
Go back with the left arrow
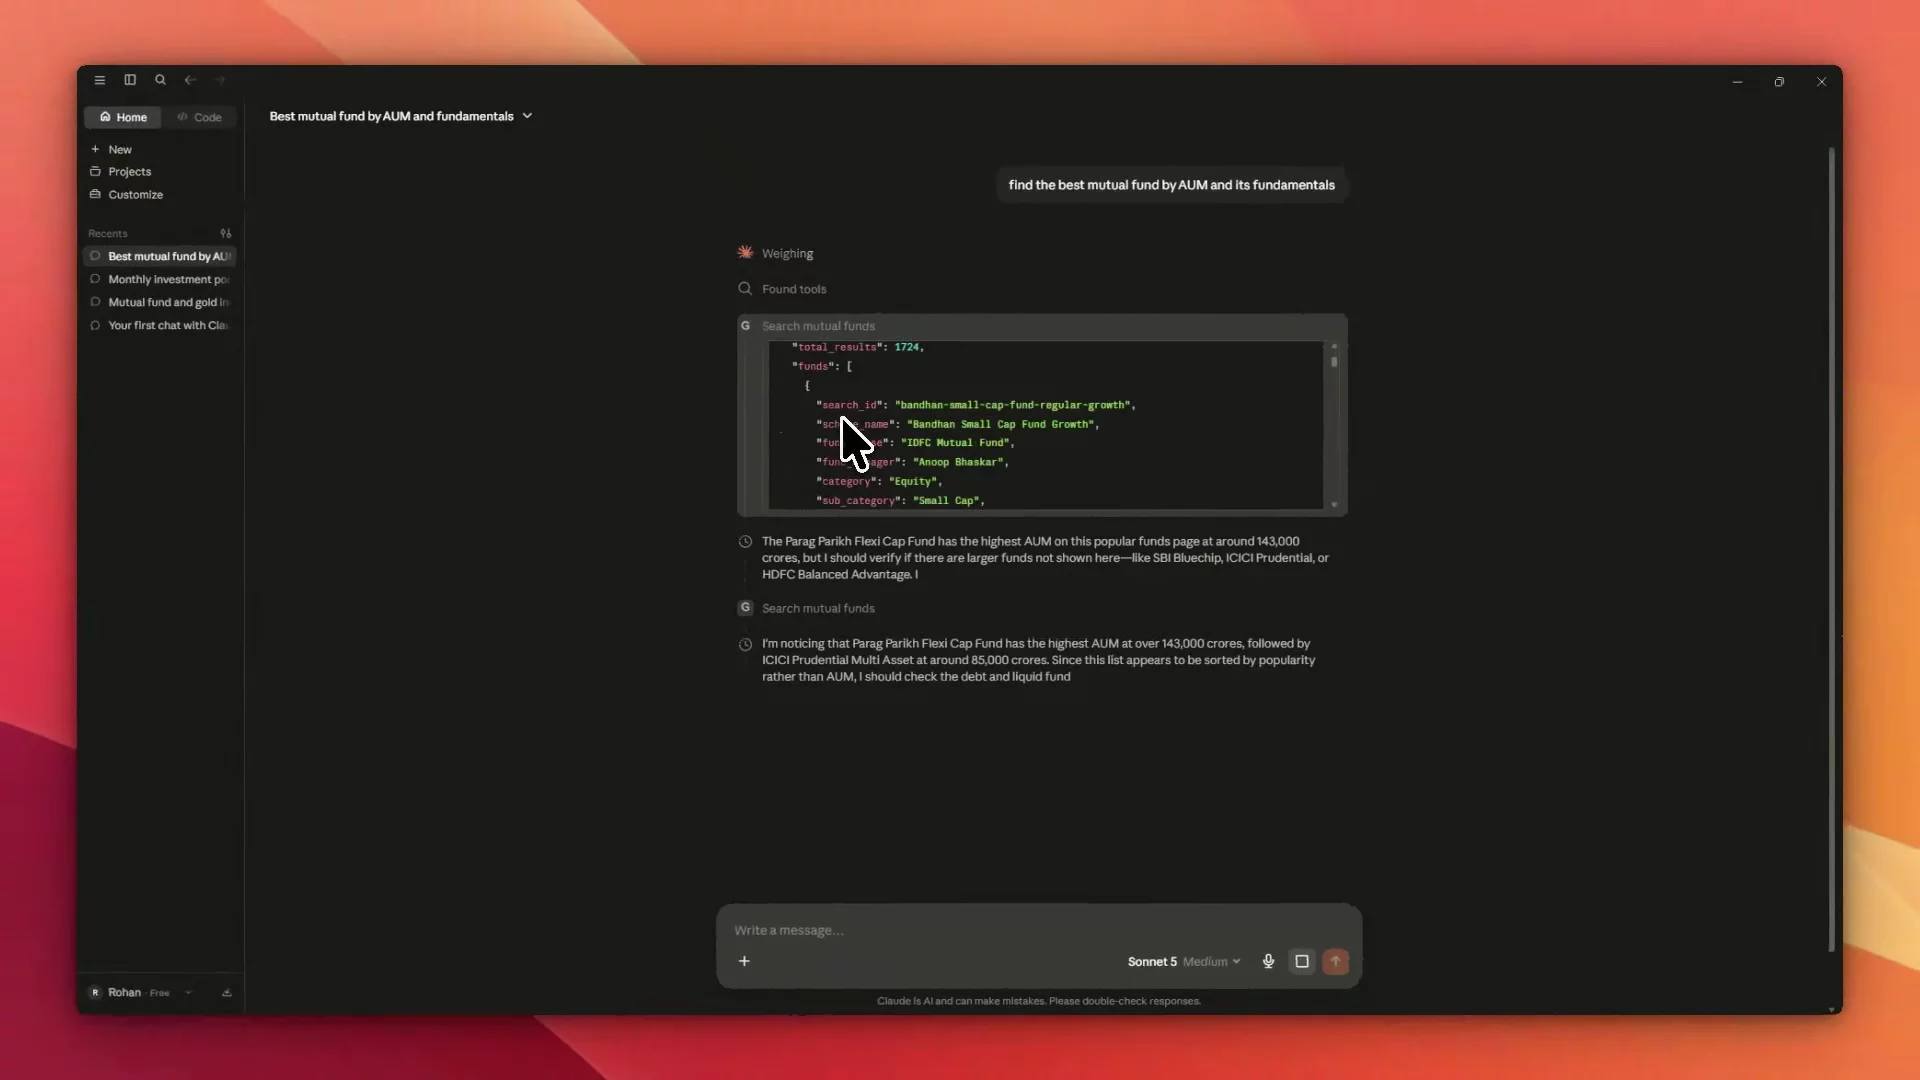pos(190,80)
